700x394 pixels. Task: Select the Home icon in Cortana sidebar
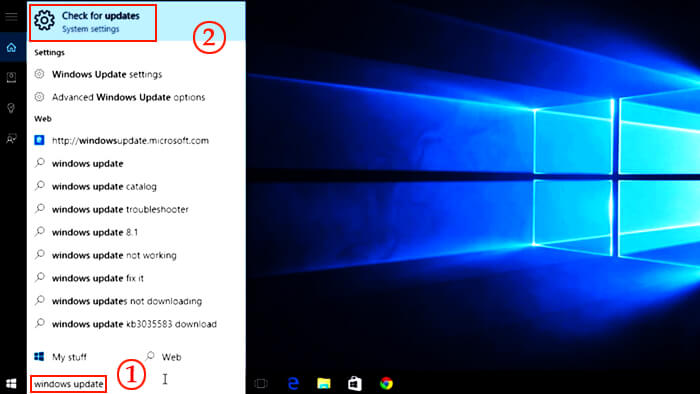coord(11,47)
